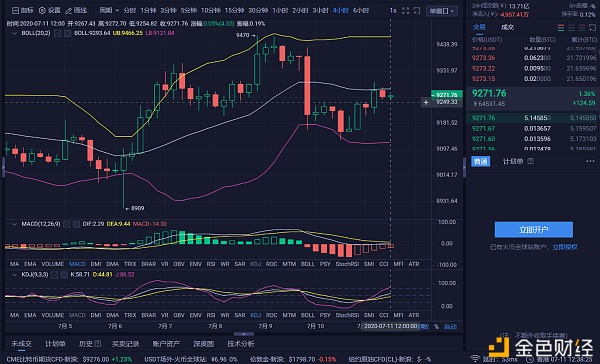The width and height of the screenshot is (600, 364).
Task: Click the plus crosshair price marker
Action: (426, 102)
